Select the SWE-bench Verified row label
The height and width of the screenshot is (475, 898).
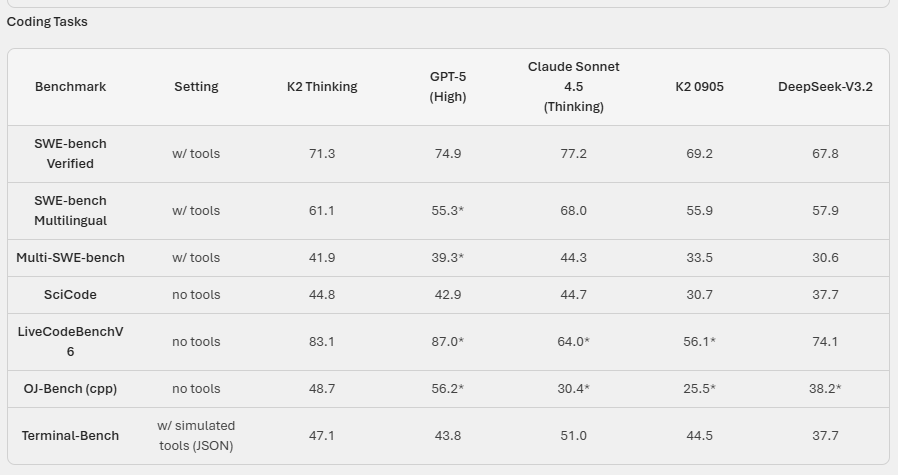pyautogui.click(x=70, y=154)
